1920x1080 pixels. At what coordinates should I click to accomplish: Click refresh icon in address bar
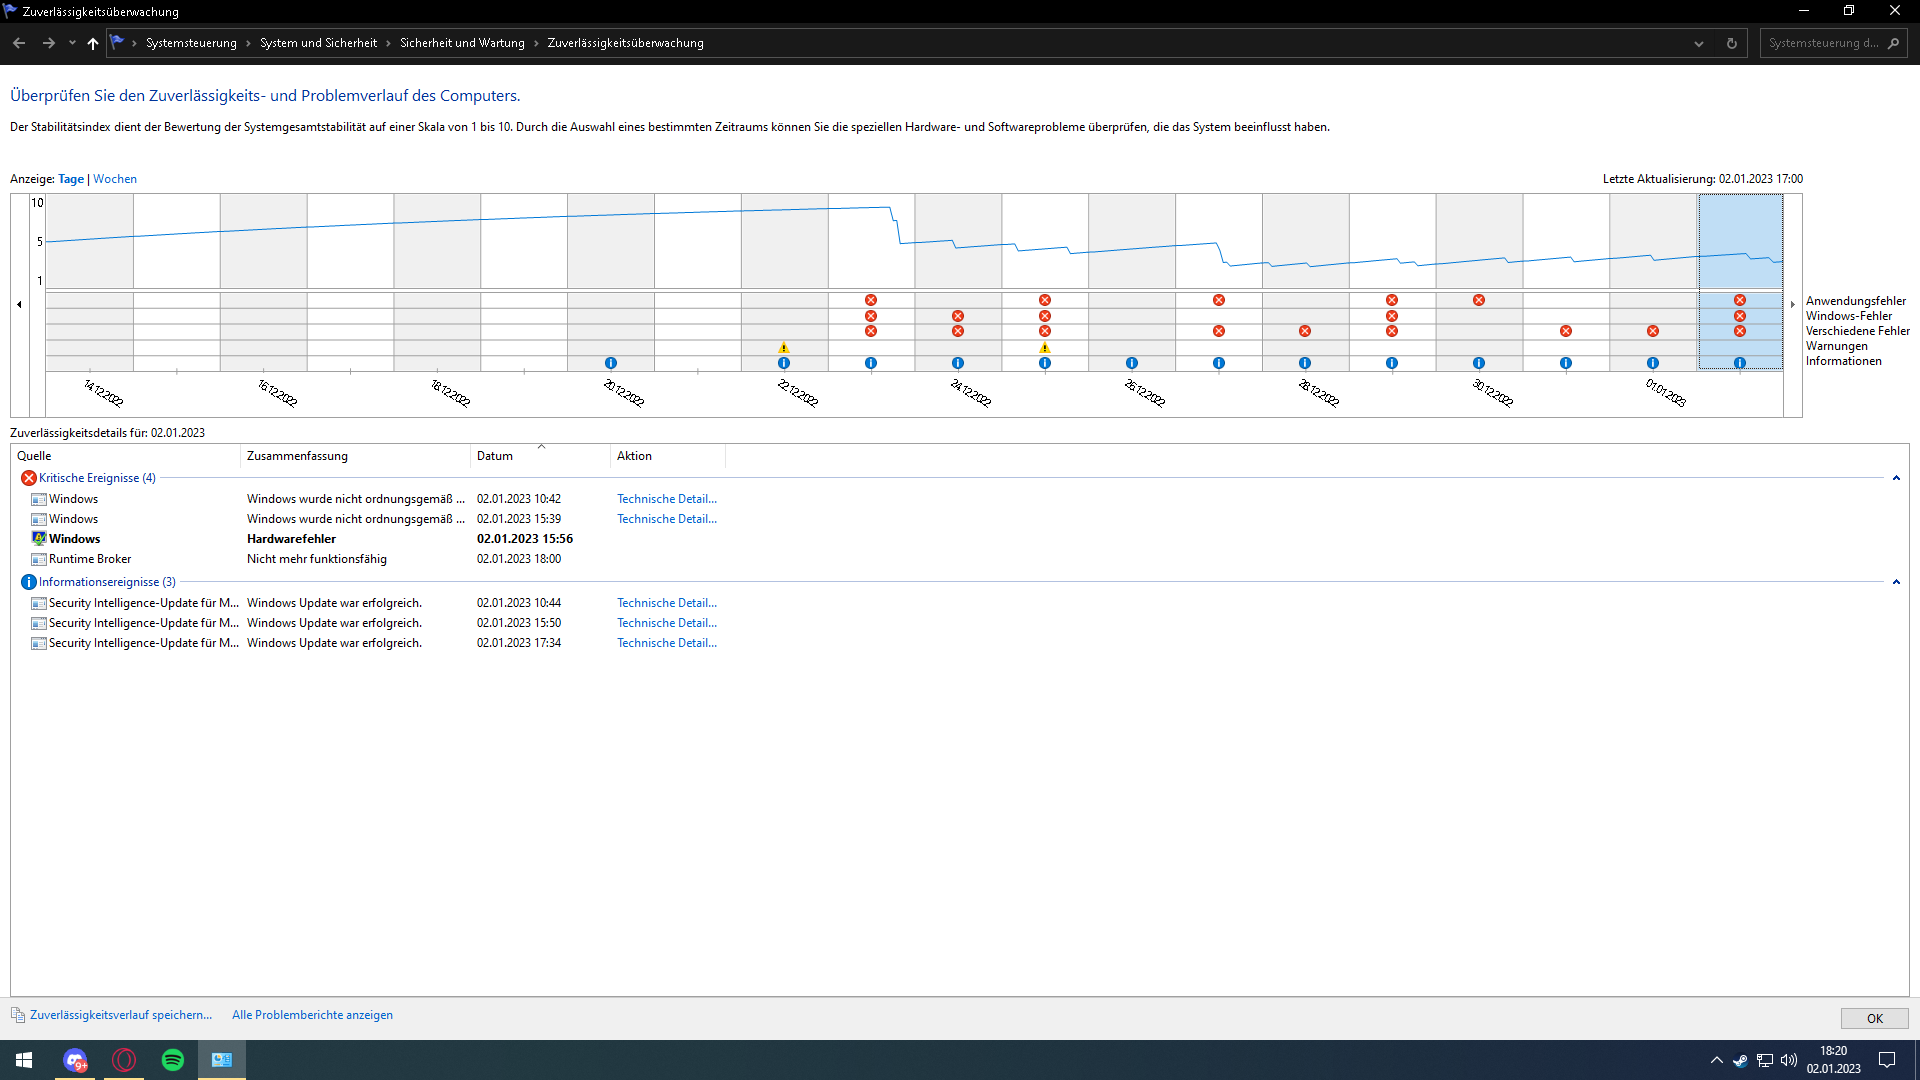tap(1732, 43)
